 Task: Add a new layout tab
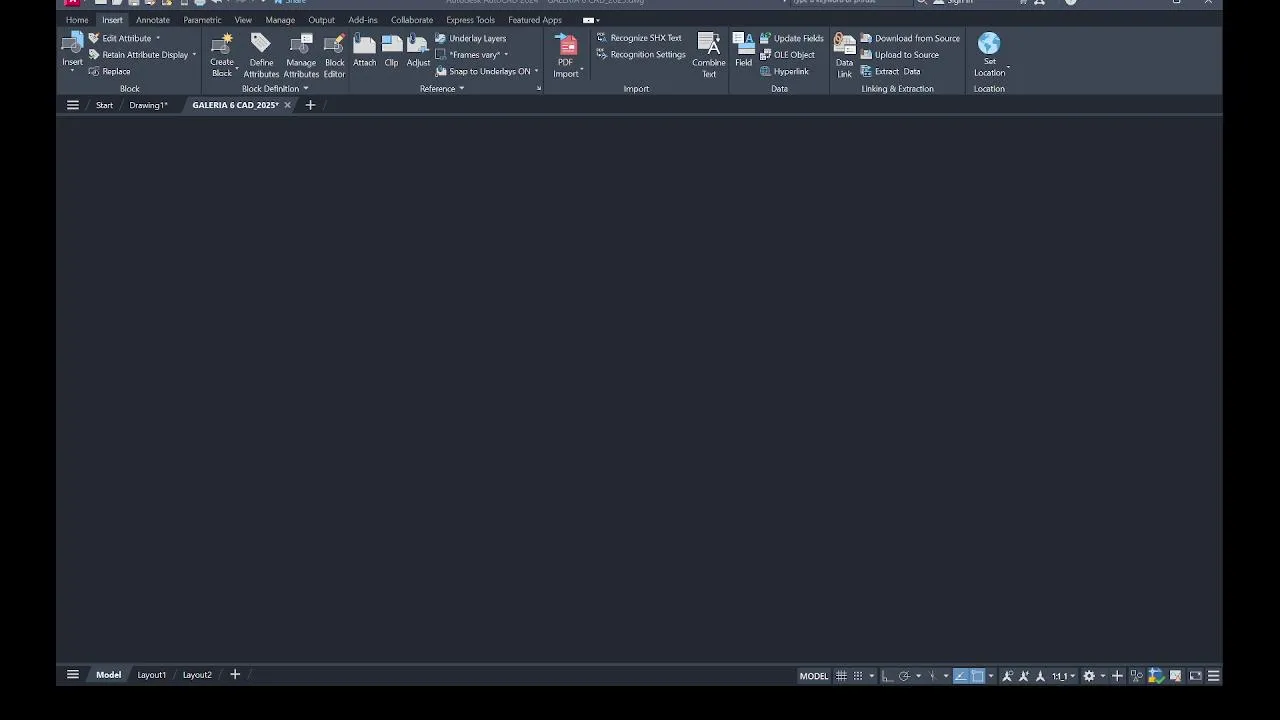tap(235, 675)
